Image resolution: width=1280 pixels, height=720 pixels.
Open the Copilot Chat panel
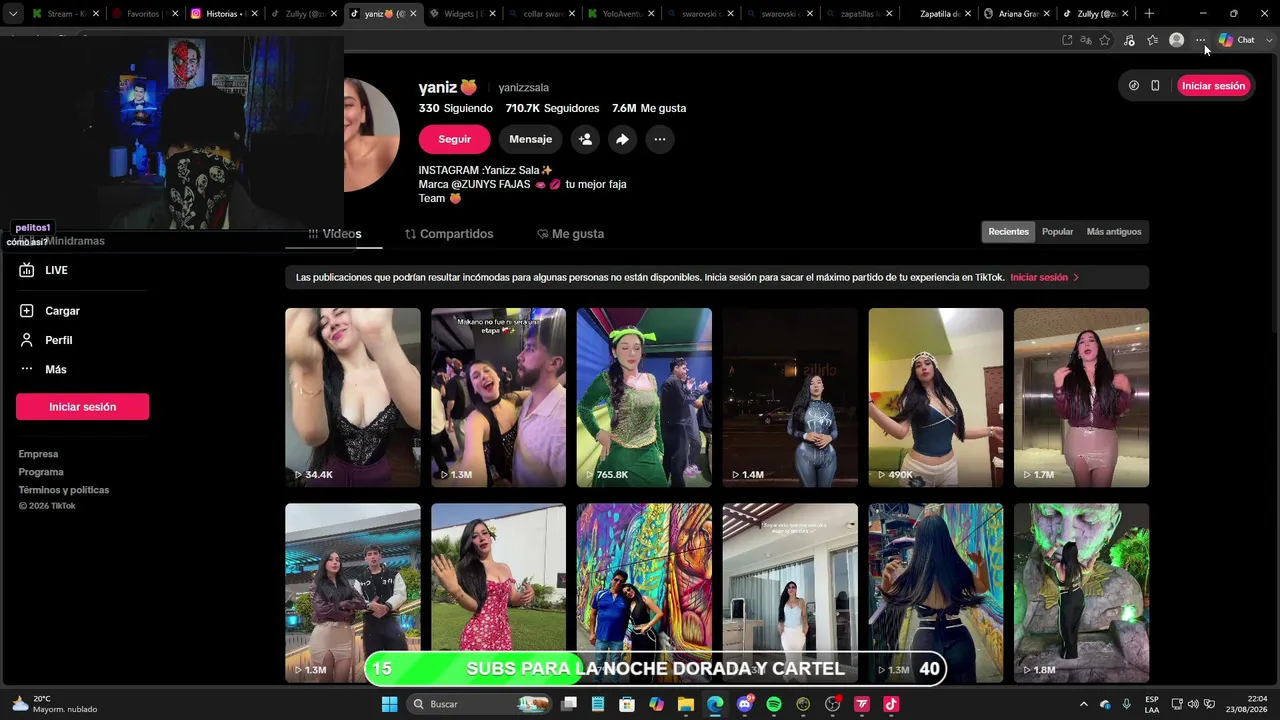(1237, 40)
